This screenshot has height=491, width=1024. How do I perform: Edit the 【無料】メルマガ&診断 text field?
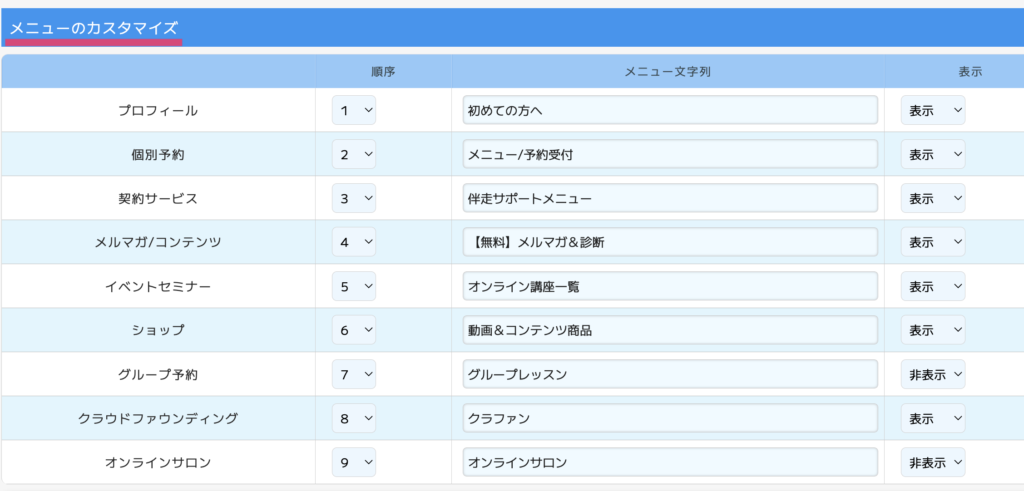coord(670,242)
